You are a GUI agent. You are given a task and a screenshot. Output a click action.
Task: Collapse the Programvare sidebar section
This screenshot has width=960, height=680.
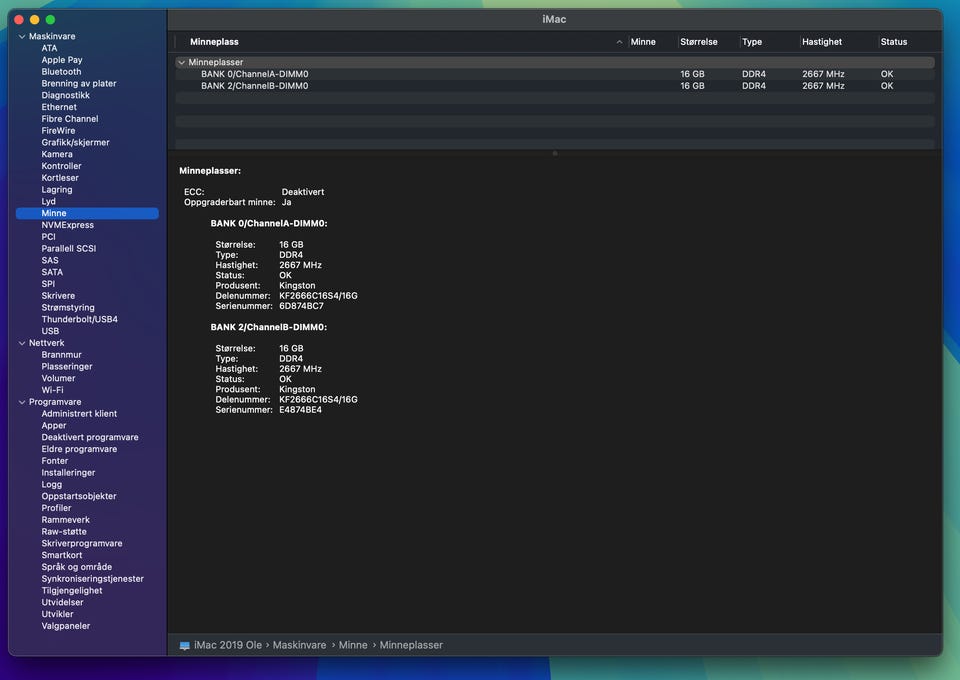click(22, 402)
